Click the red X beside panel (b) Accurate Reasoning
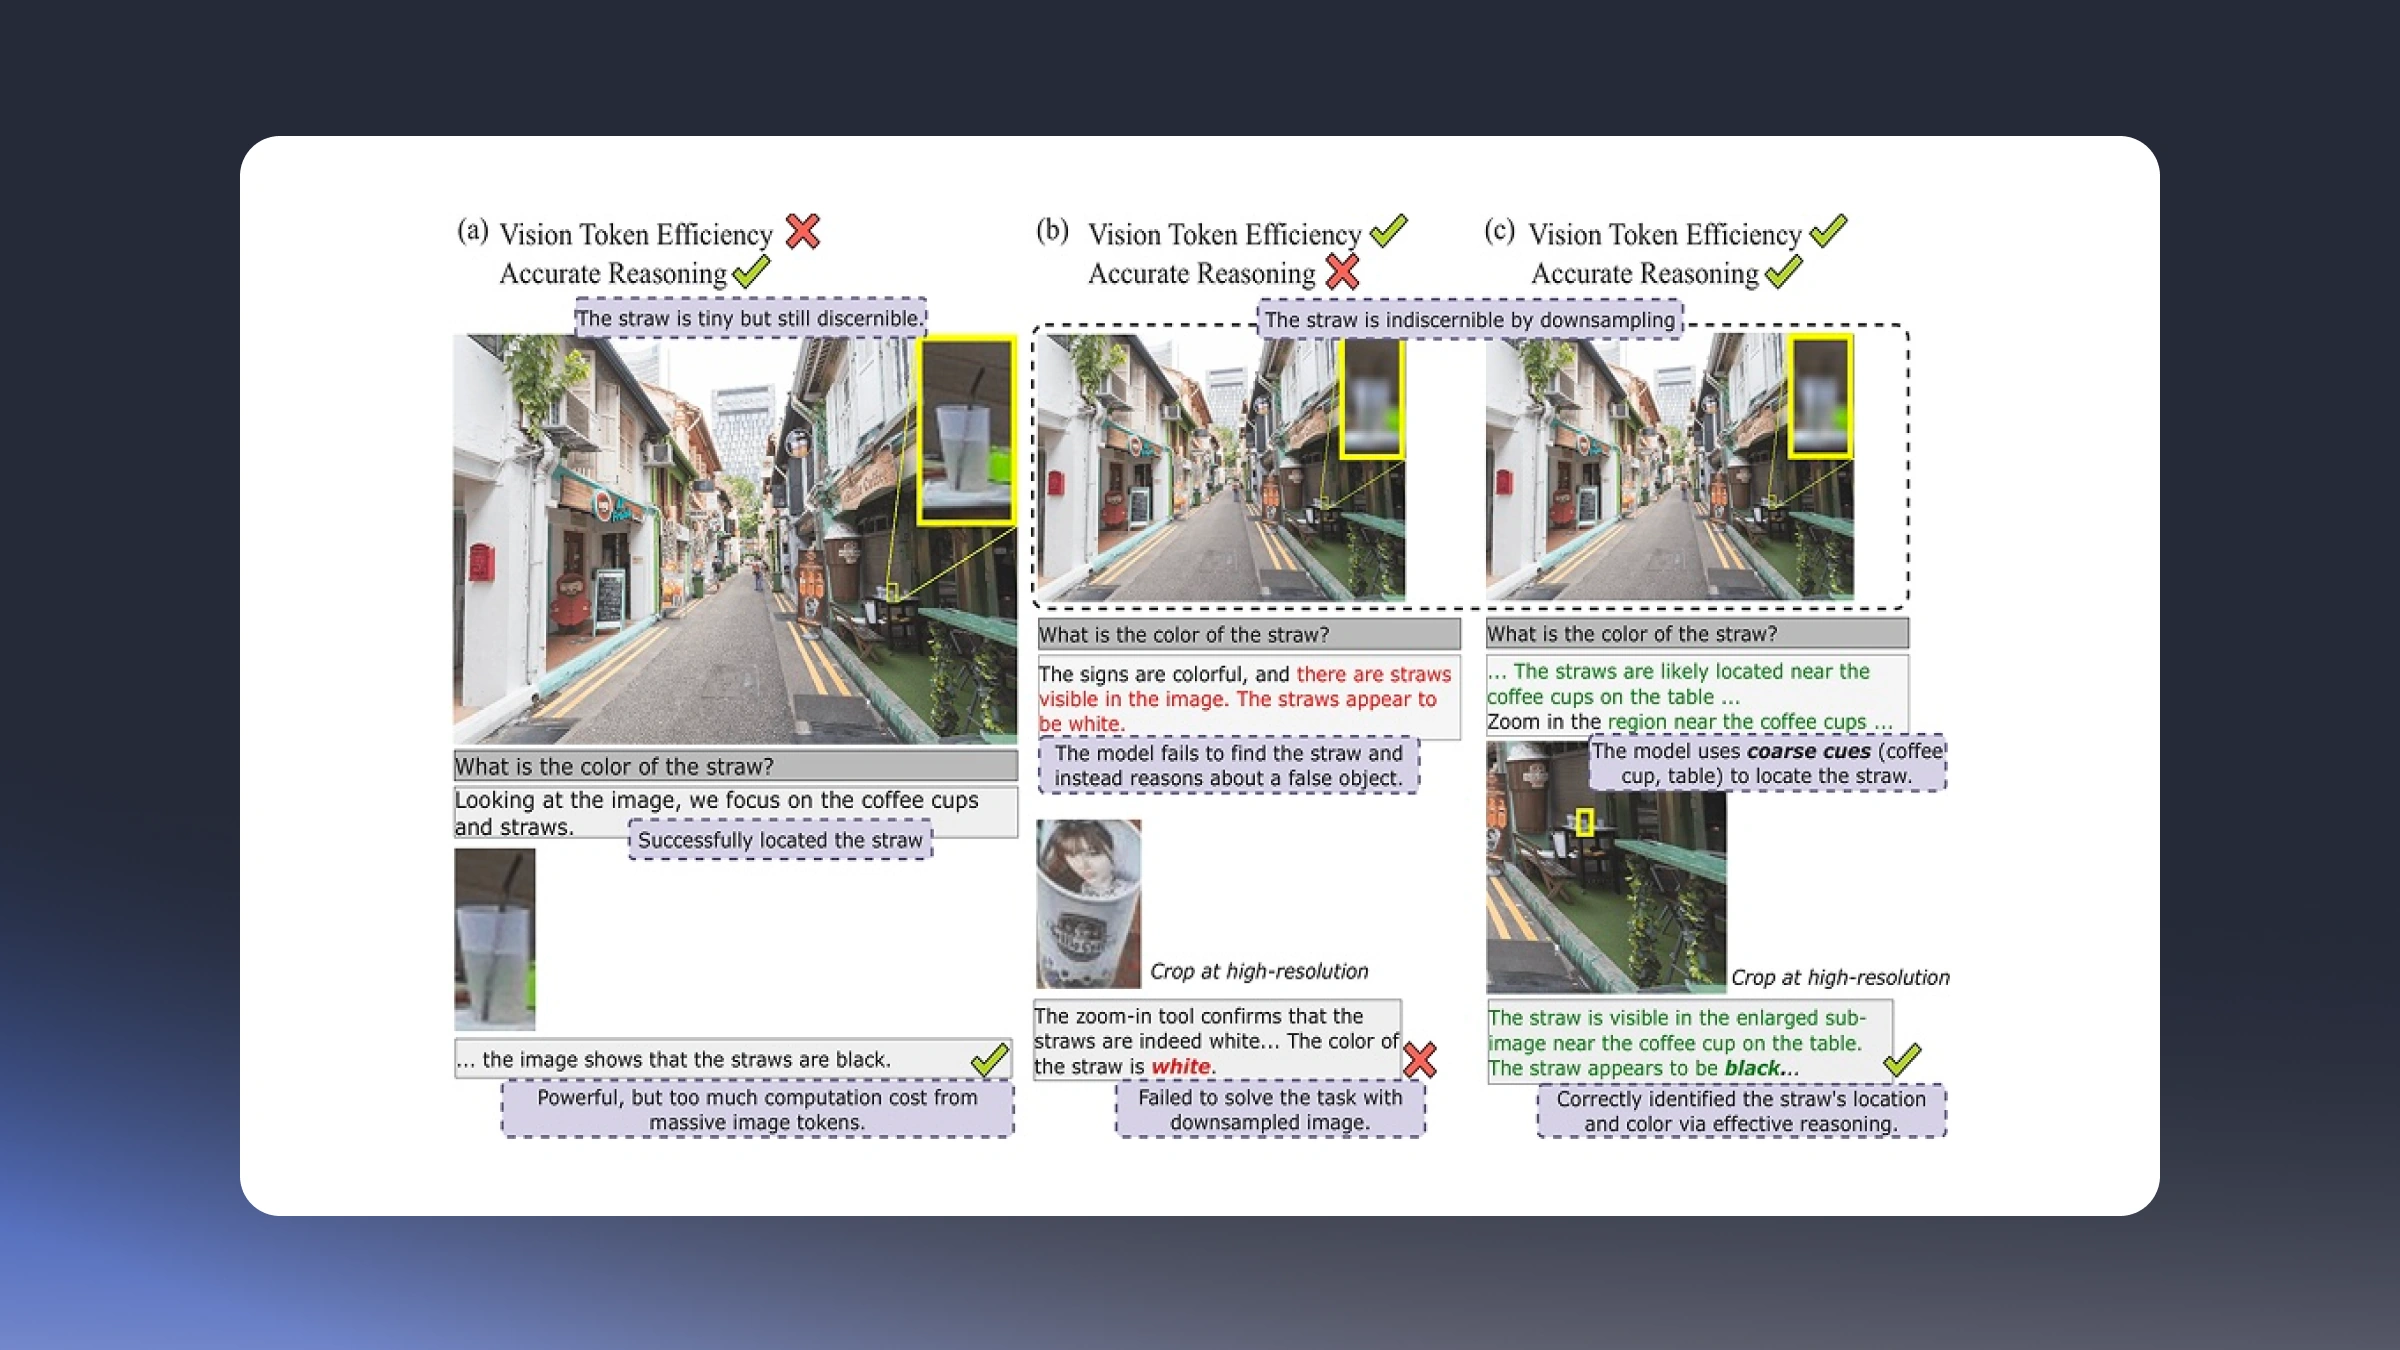 [x=1342, y=272]
